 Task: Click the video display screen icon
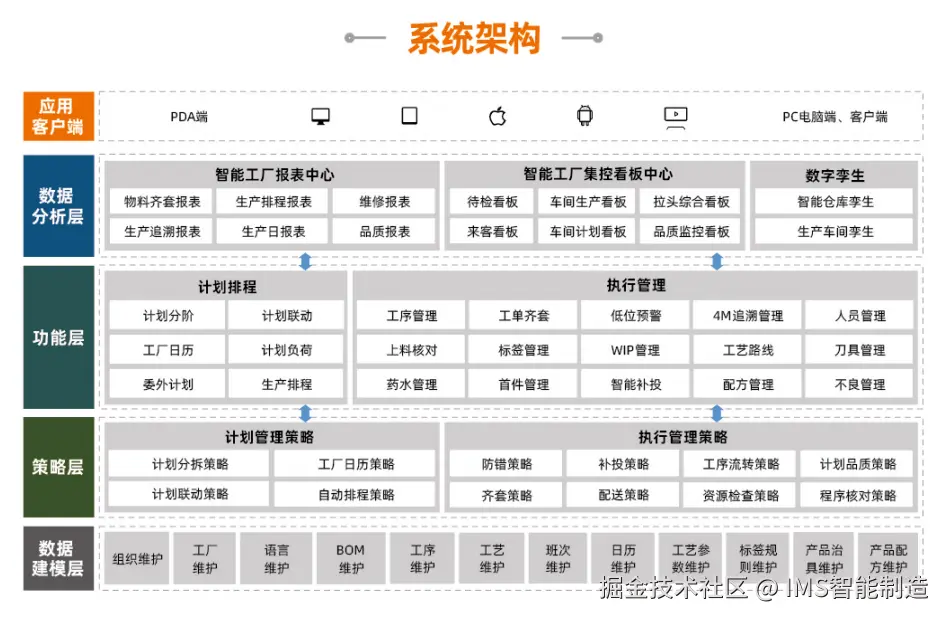675,118
